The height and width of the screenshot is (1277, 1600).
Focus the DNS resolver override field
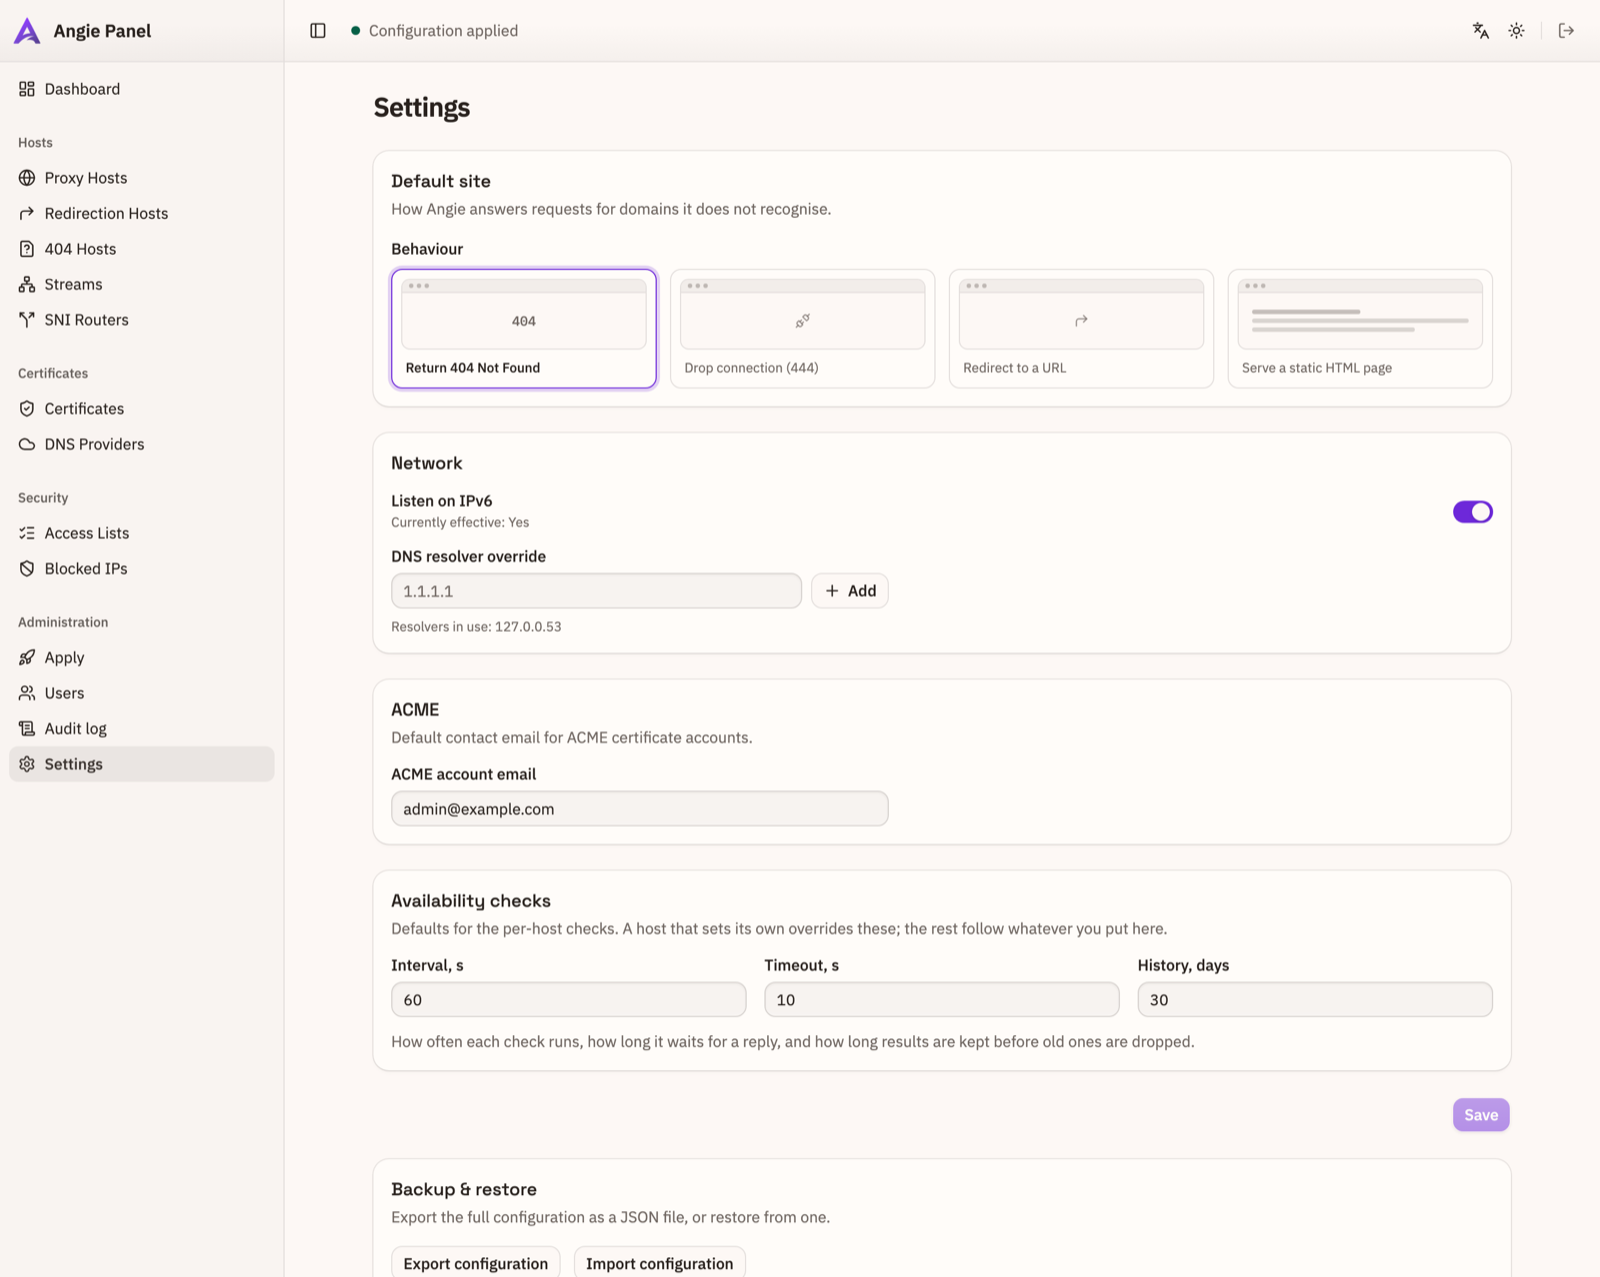pos(596,591)
